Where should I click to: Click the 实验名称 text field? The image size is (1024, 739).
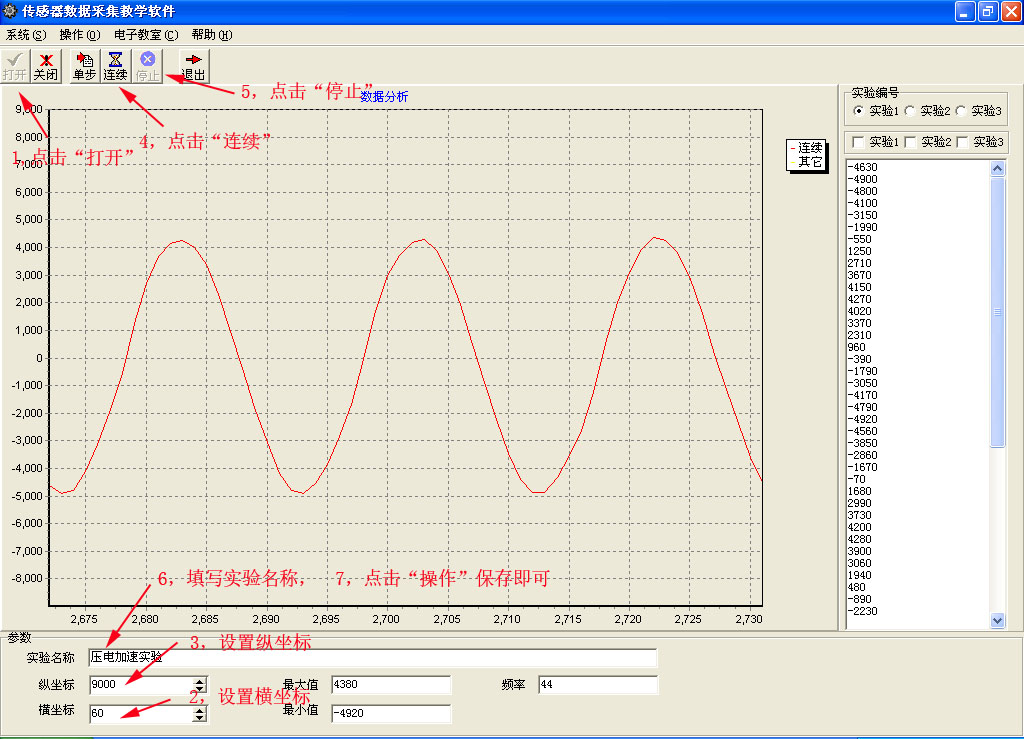tap(372, 657)
